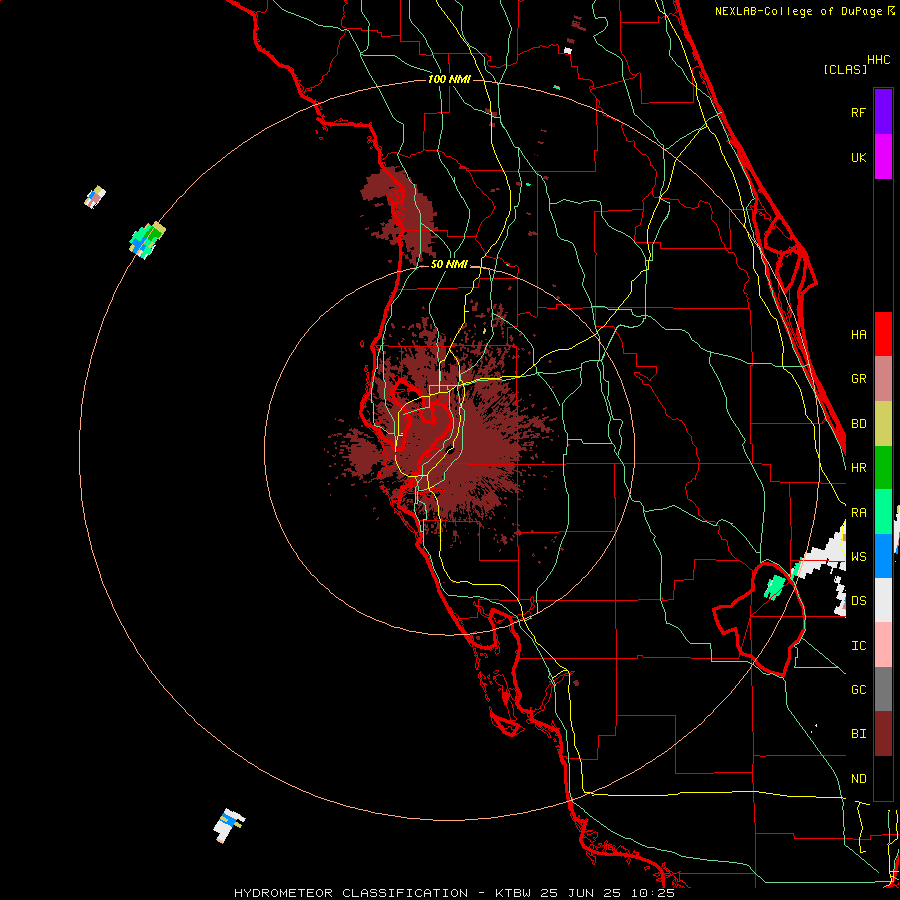Viewport: 900px width, 900px height.
Task: Select the WS legend label
Action: [x=859, y=557]
